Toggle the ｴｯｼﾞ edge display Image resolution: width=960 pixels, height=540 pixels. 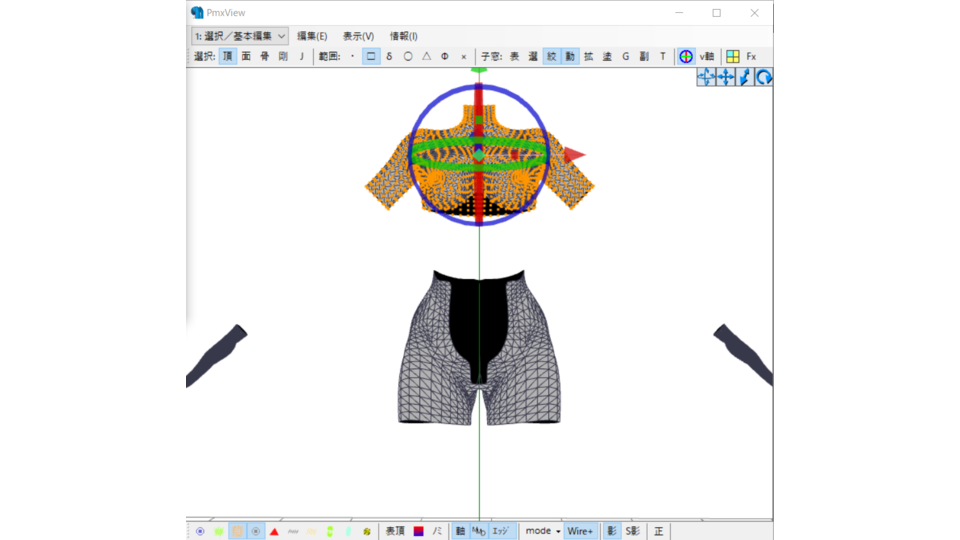pyautogui.click(x=501, y=531)
